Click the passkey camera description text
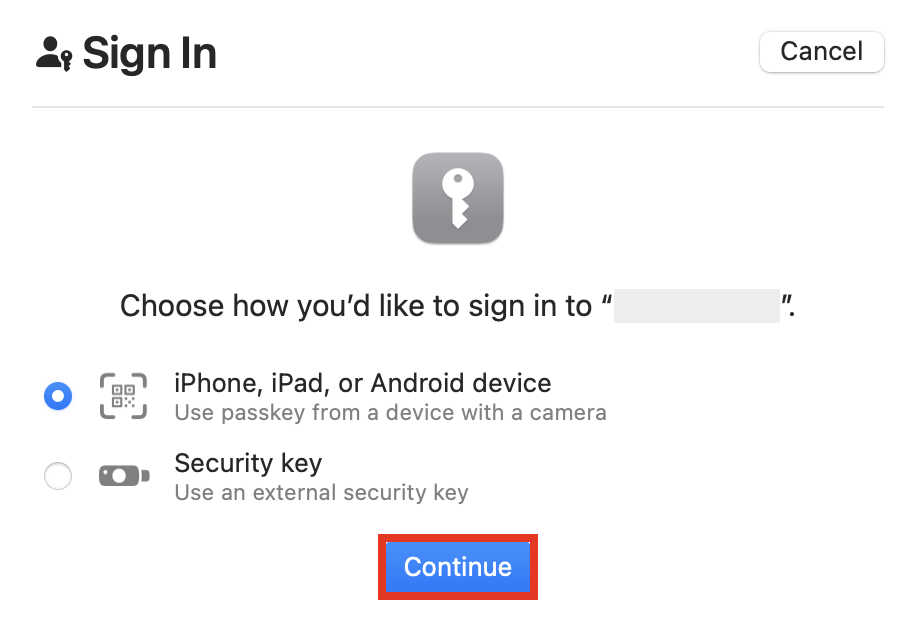Viewport: 916px width, 640px height. point(390,412)
